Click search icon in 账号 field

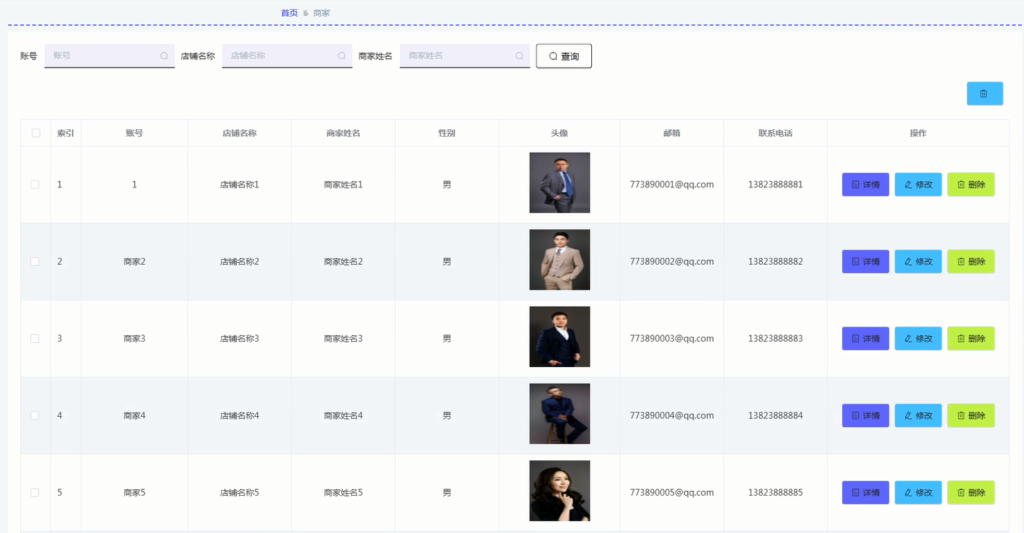[x=164, y=56]
